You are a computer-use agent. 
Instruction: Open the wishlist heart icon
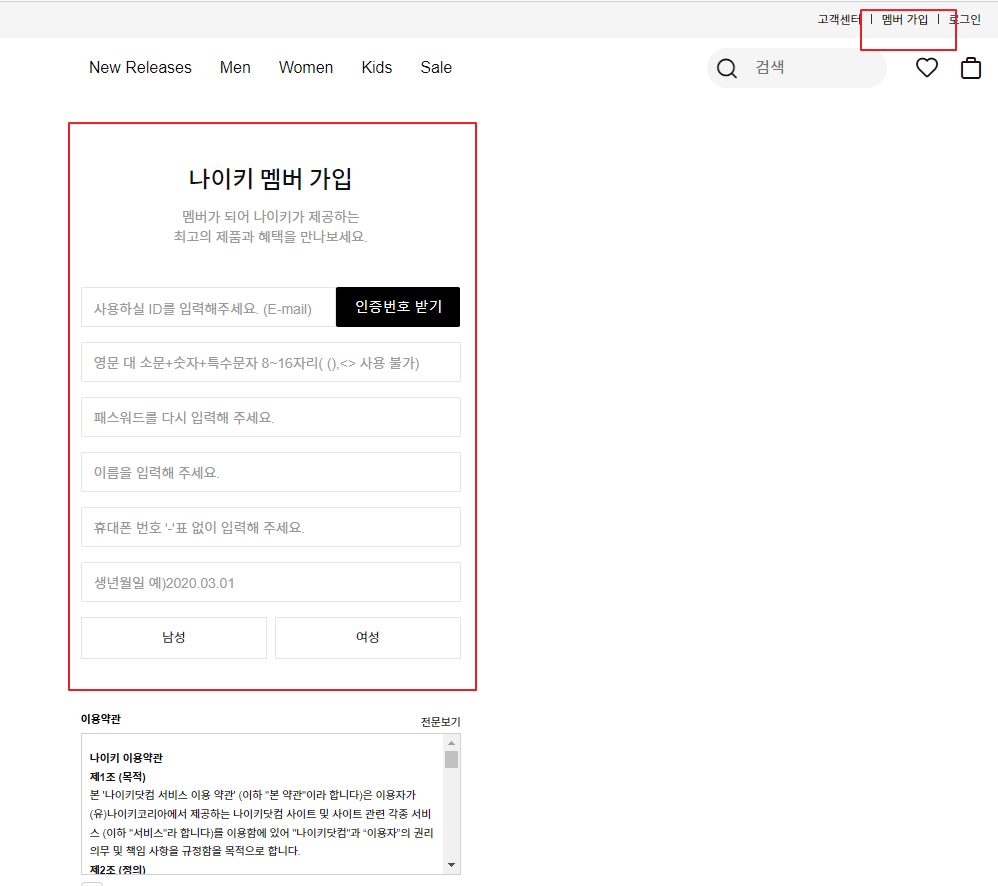pyautogui.click(x=927, y=67)
